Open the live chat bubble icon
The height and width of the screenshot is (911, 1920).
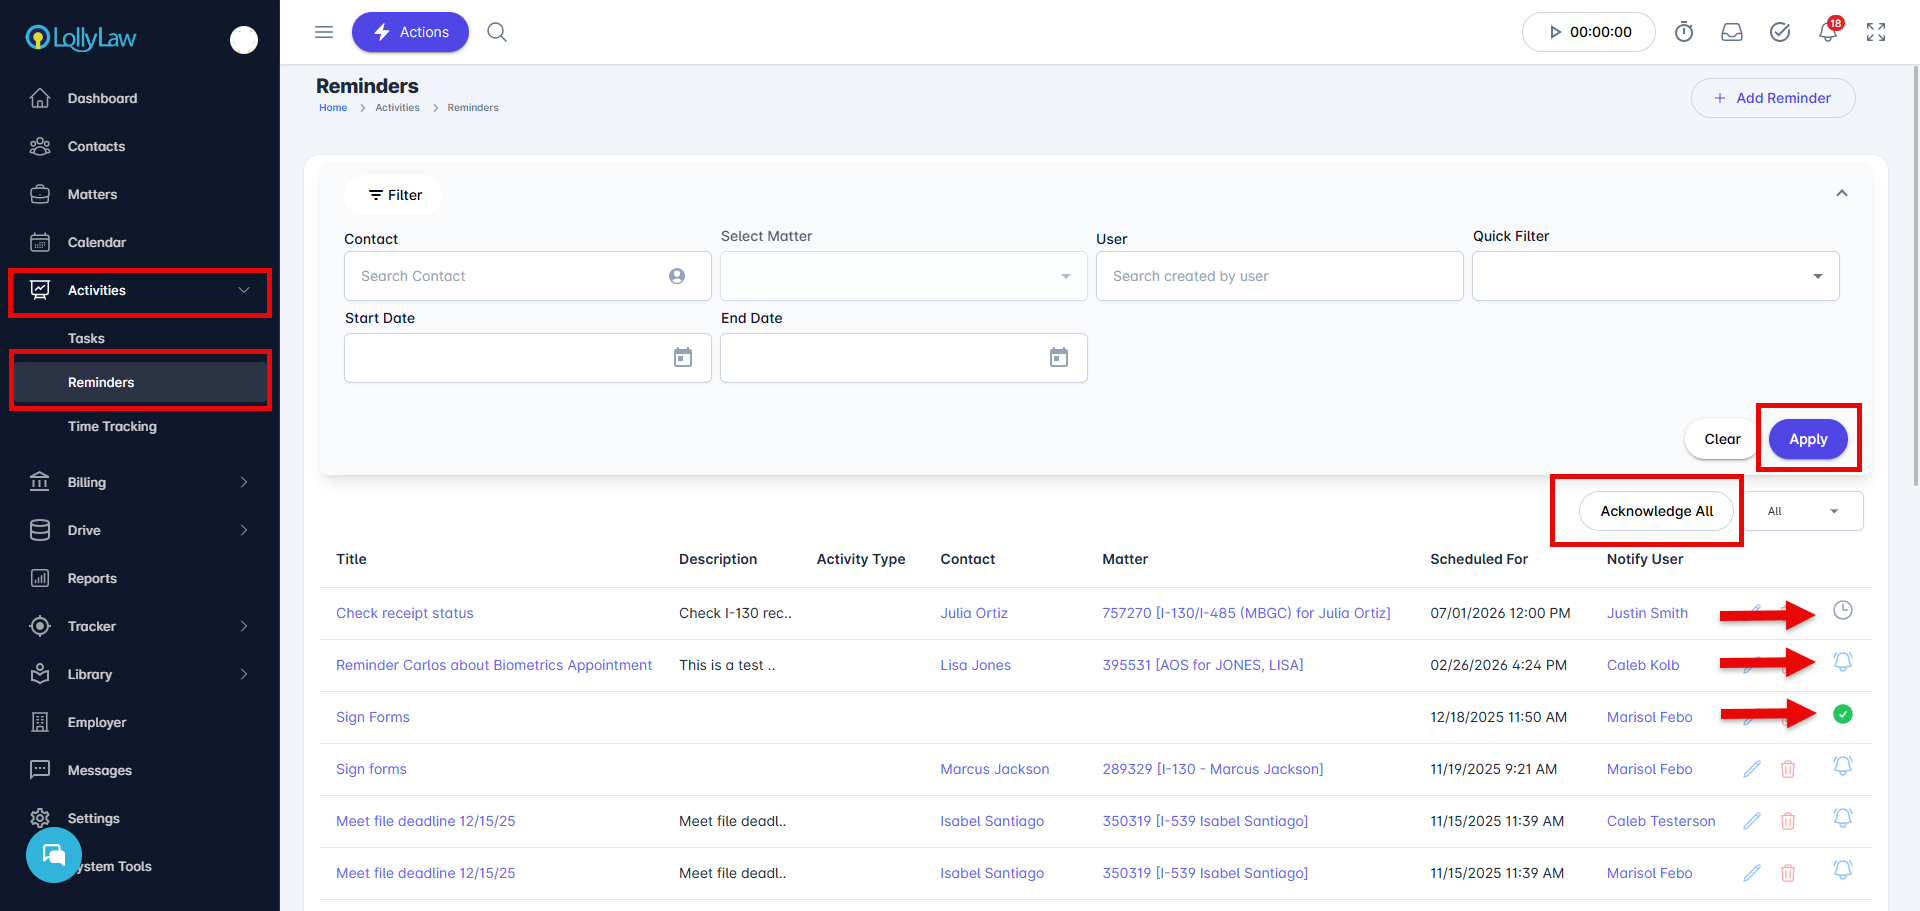pyautogui.click(x=54, y=855)
